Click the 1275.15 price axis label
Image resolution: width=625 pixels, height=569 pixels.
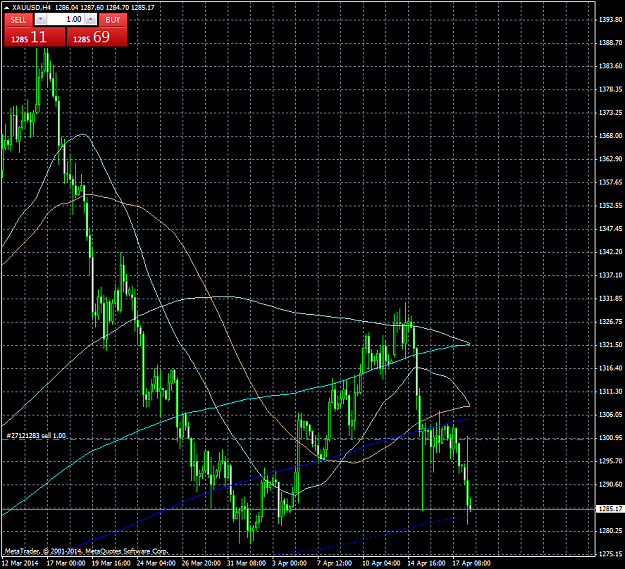point(611,554)
